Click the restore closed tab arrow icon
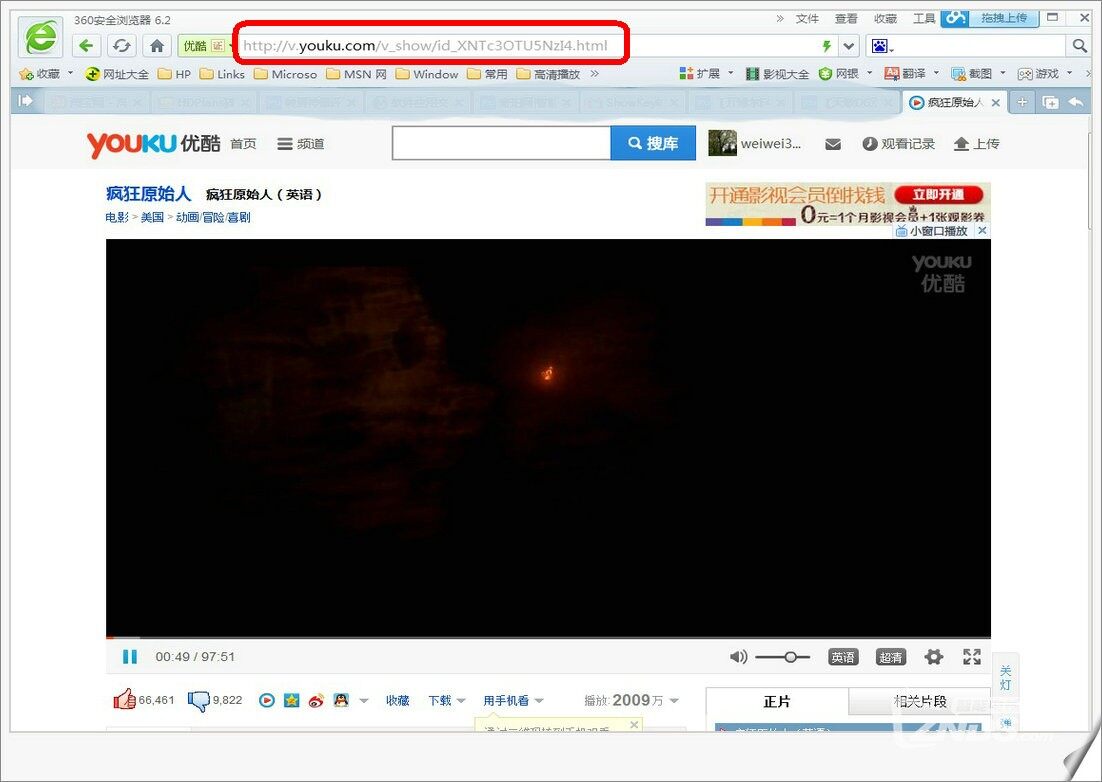1102x782 pixels. pos(1075,103)
